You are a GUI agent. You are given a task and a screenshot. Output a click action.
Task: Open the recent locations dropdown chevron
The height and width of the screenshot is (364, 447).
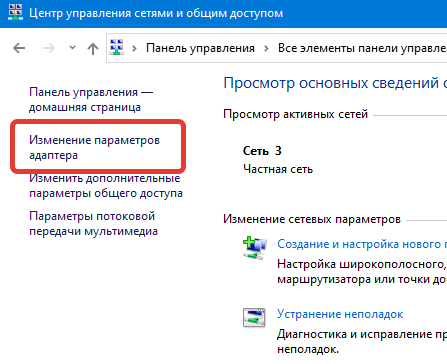pyautogui.click(x=72, y=48)
